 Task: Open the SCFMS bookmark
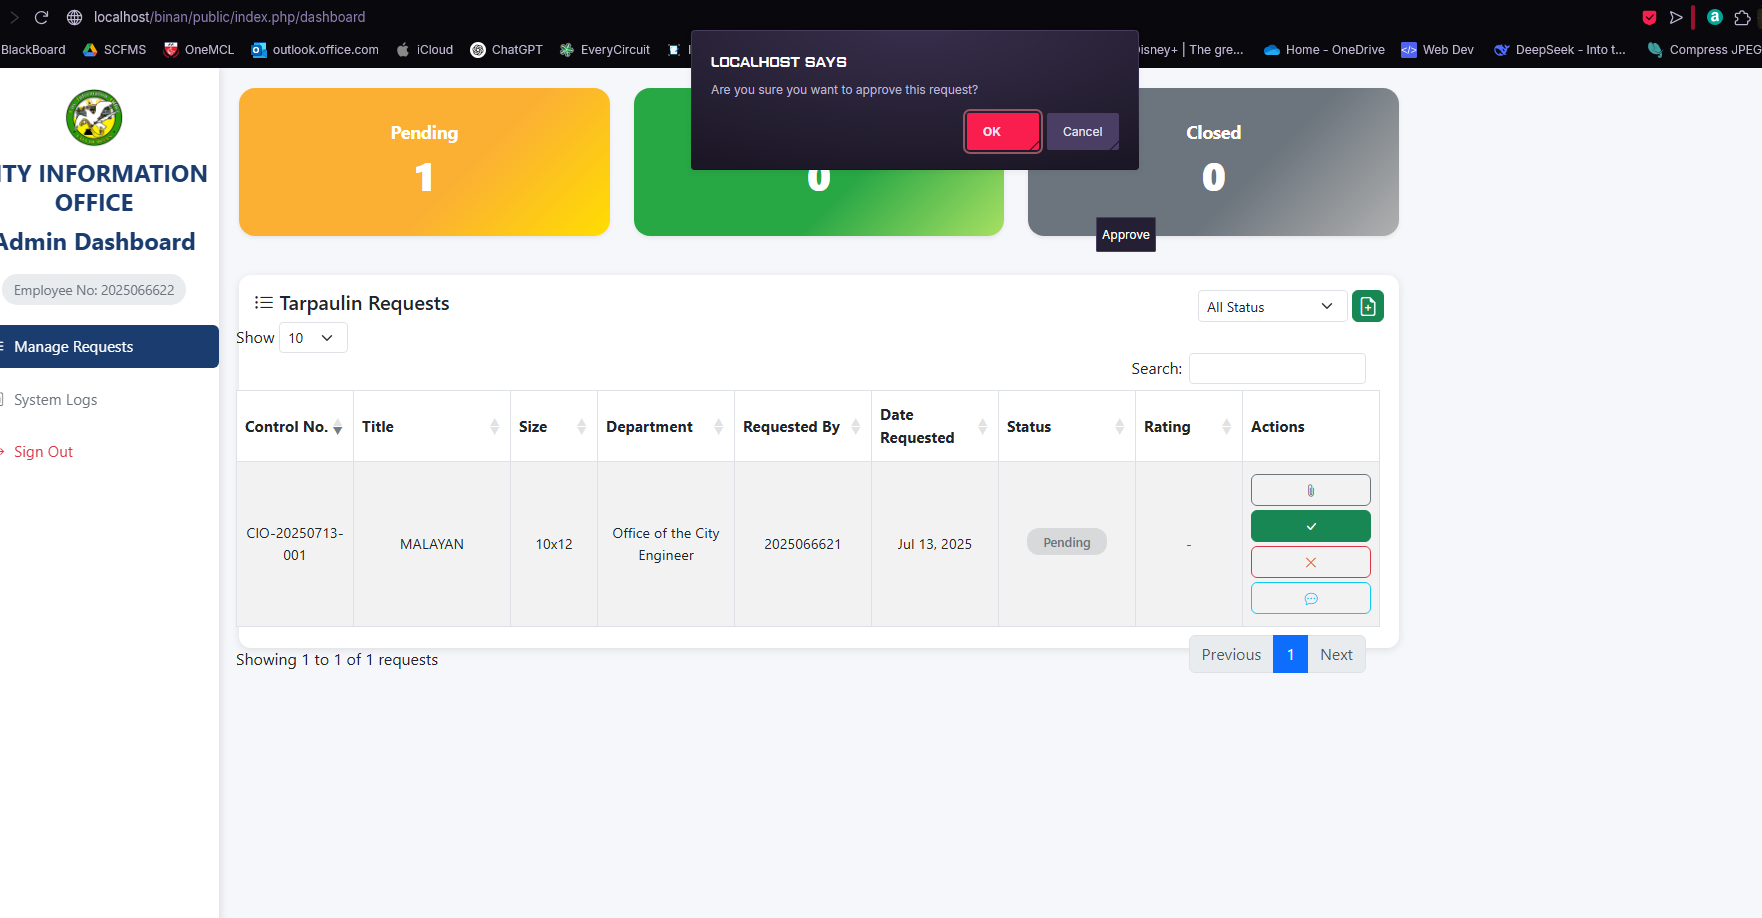coord(114,49)
